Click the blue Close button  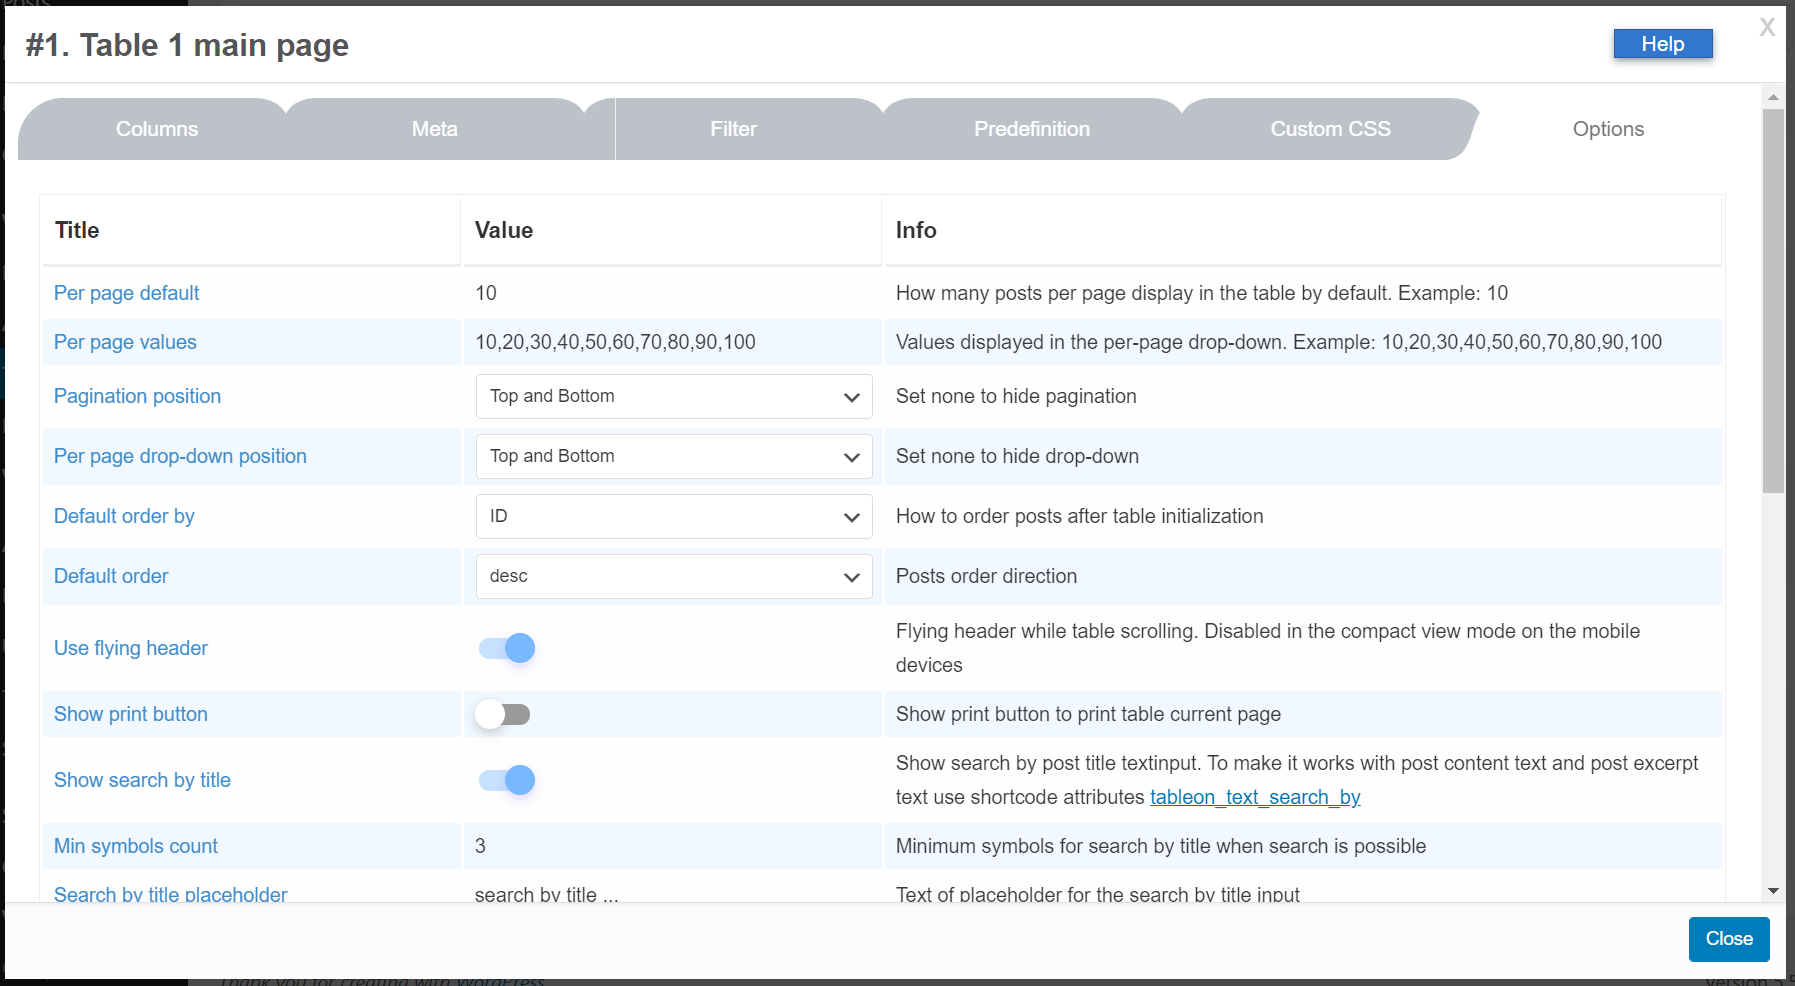pos(1729,939)
